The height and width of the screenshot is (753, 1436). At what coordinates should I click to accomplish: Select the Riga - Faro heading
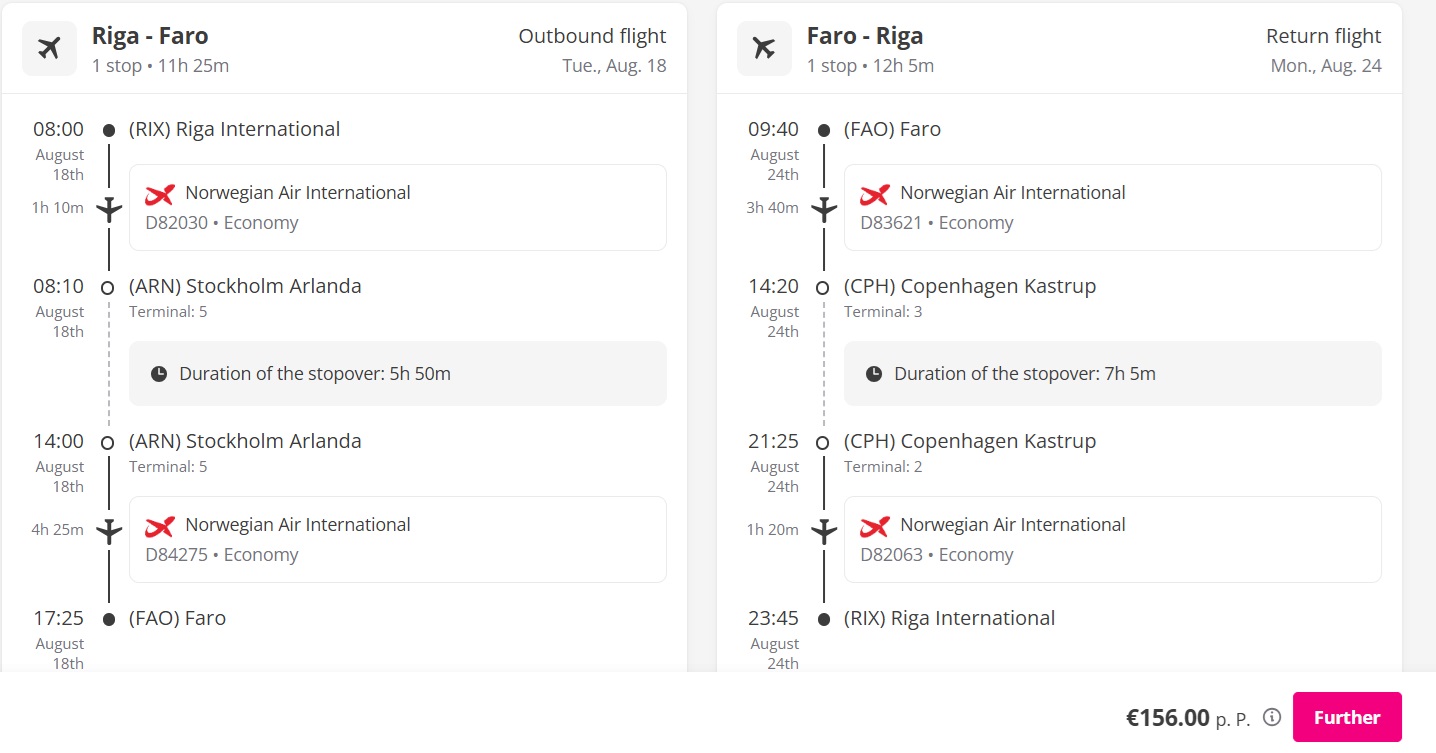coord(150,36)
